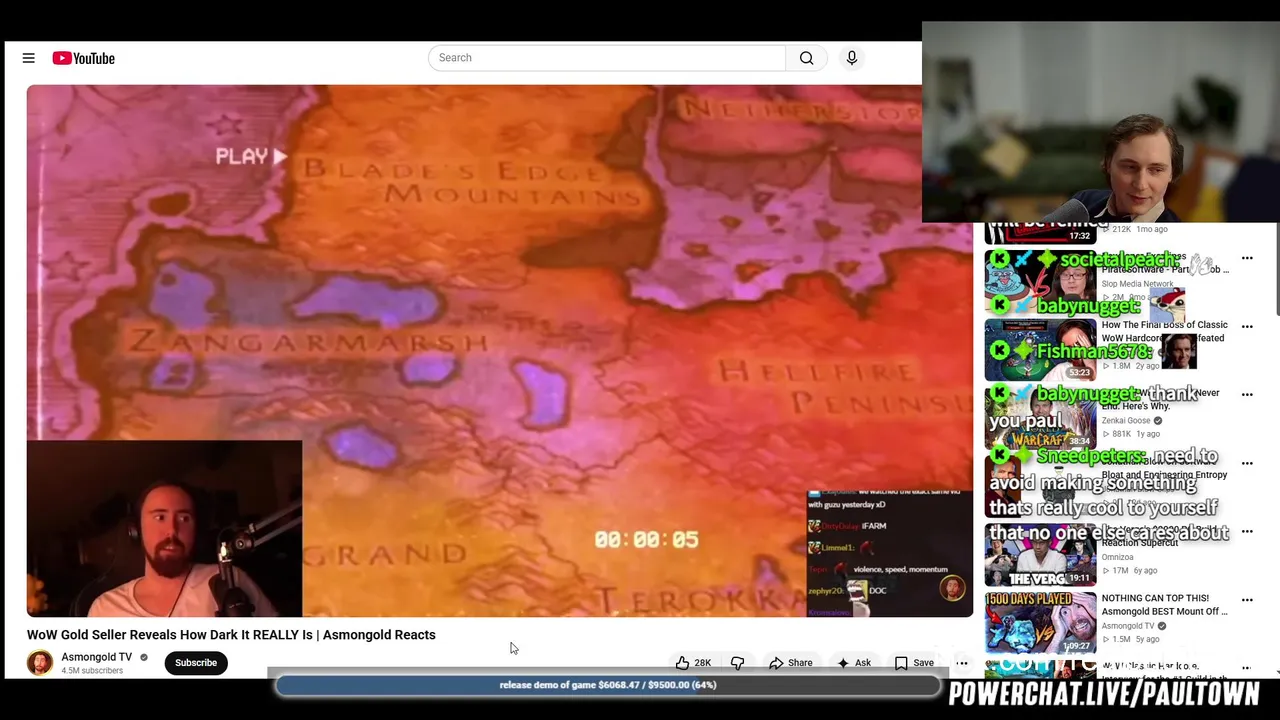Open the Slop Media Network video thumbnail
Screen dimensions: 1280x720
(1040, 282)
